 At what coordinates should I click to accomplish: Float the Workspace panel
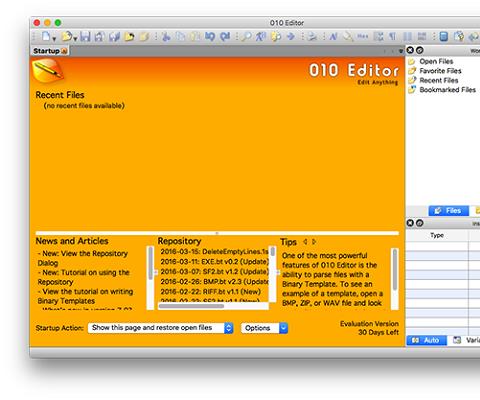pos(420,50)
